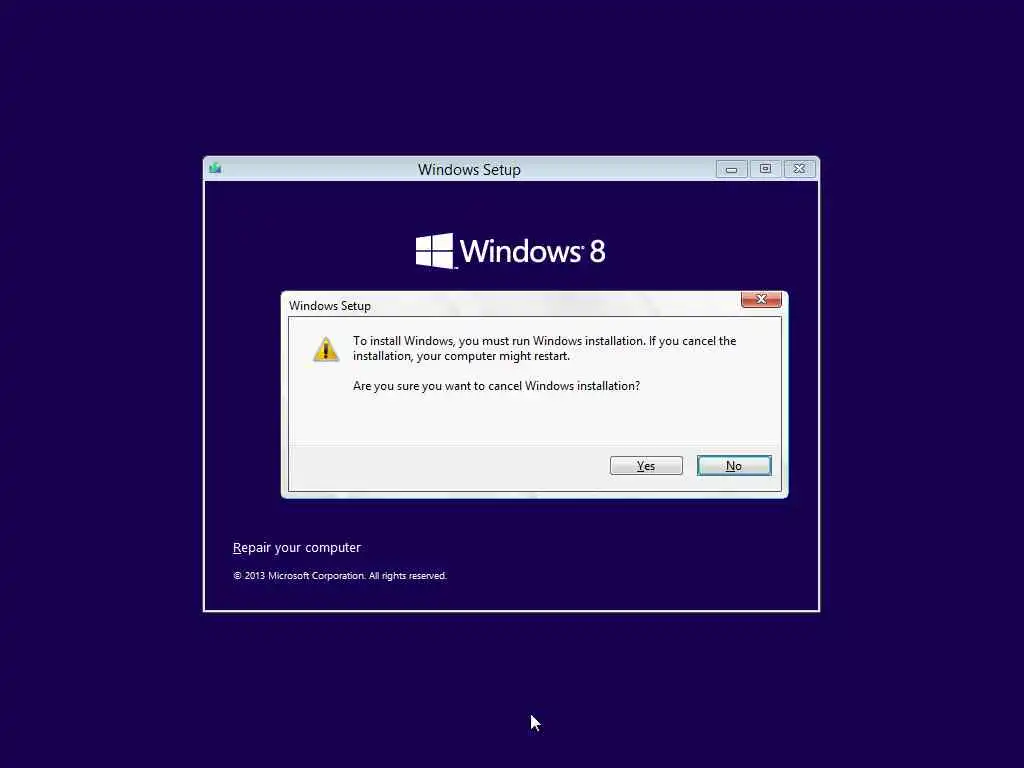Click the numeral 8 in the logo
The width and height of the screenshot is (1024, 768).
[597, 251]
